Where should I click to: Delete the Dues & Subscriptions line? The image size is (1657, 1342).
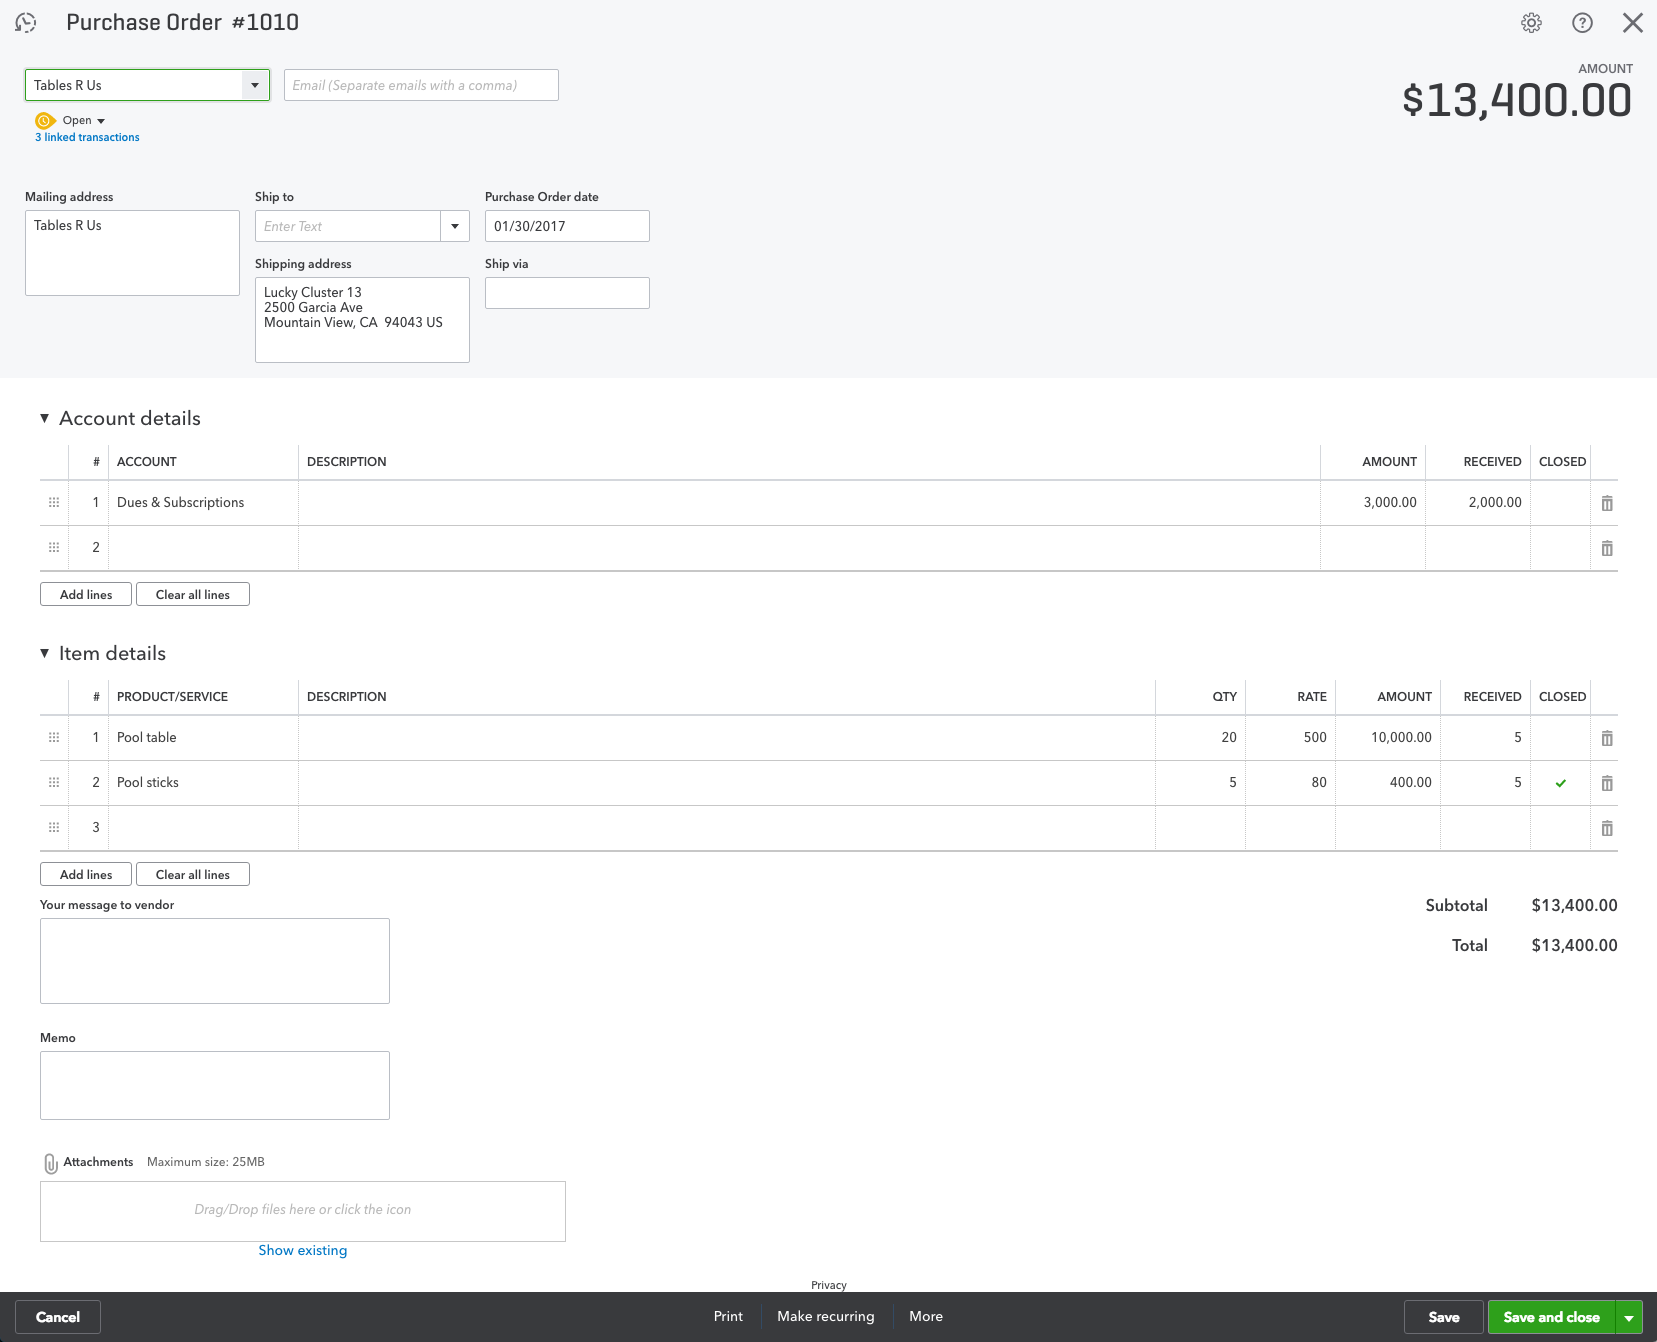(x=1607, y=503)
